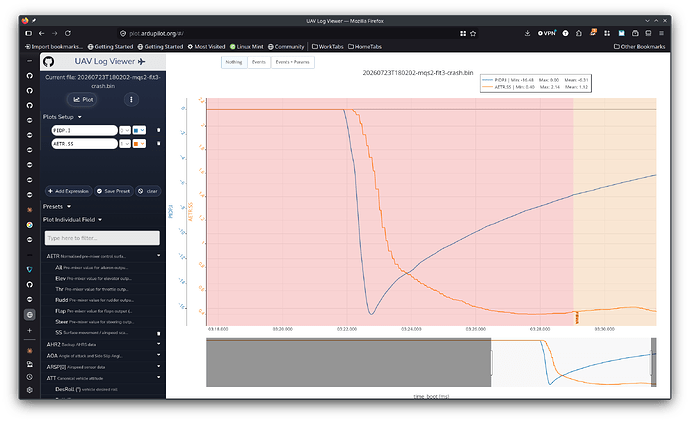Go back with the browser back arrow
Image resolution: width=690 pixels, height=421 pixels.
[41, 33]
